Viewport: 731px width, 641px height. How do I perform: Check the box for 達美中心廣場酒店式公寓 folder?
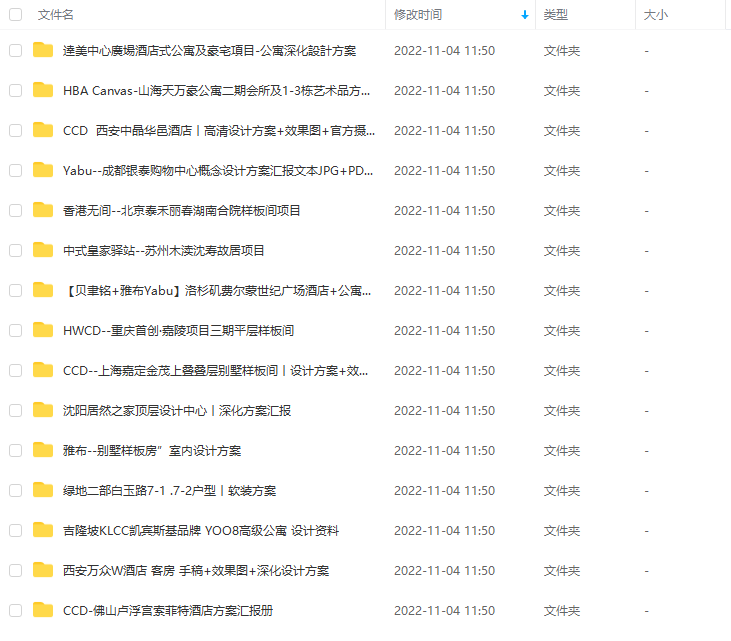coord(15,50)
